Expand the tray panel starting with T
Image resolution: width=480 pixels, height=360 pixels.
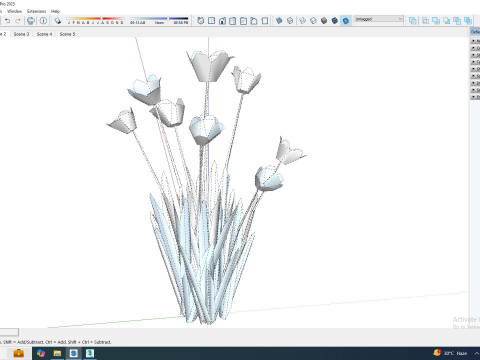[x=475, y=62]
